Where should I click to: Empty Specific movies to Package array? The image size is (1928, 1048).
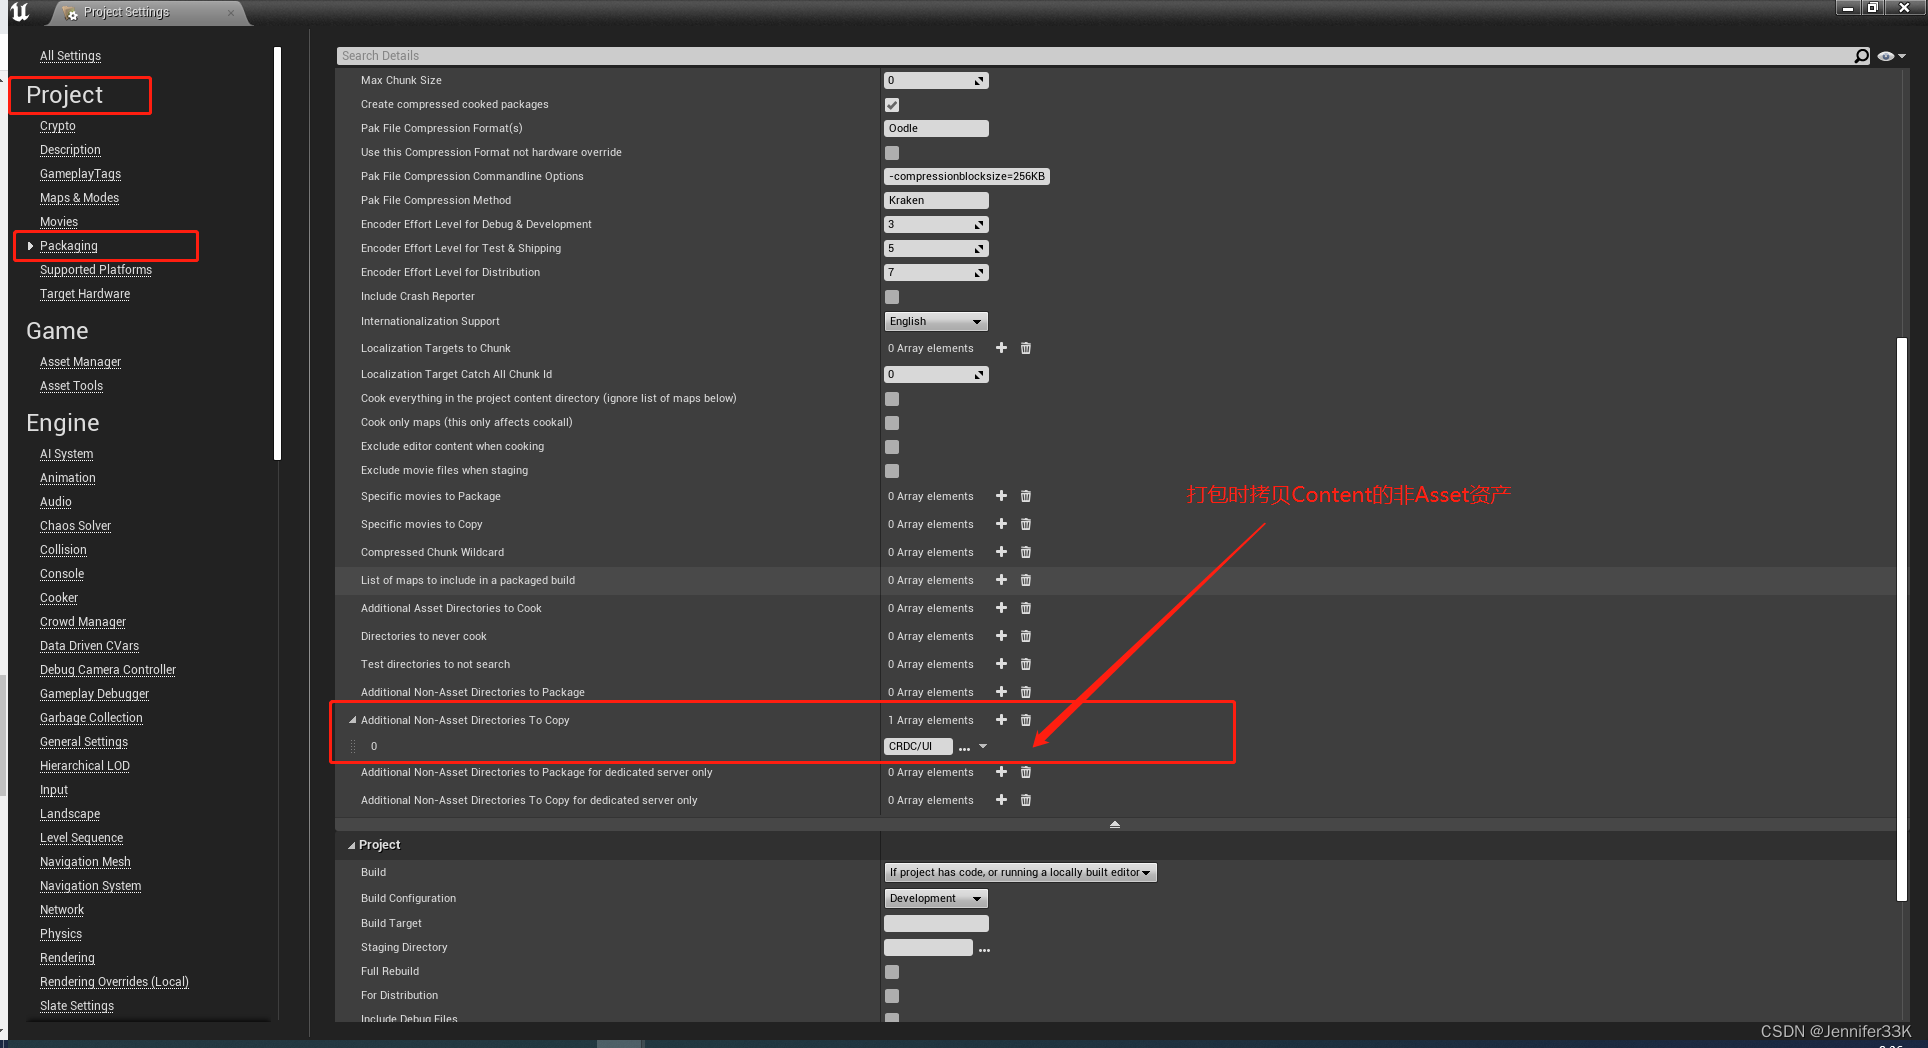pos(1025,496)
